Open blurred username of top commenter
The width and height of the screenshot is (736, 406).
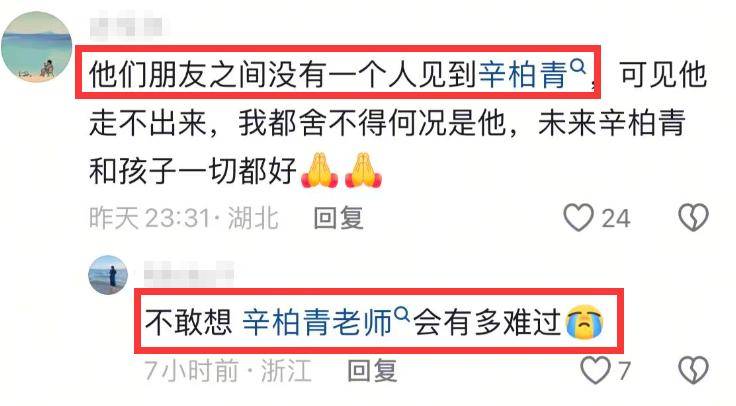[126, 27]
